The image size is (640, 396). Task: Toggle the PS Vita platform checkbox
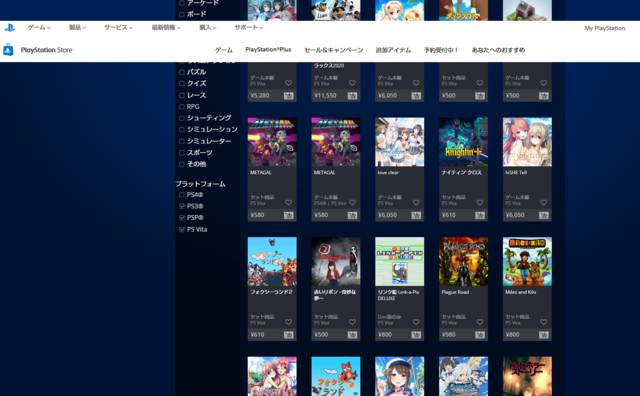pyautogui.click(x=182, y=230)
